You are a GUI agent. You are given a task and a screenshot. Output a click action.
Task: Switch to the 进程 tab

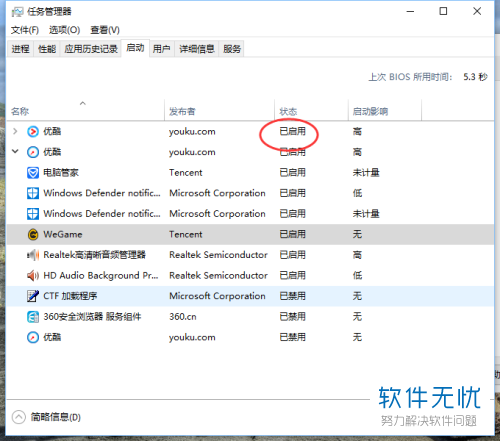[x=20, y=49]
